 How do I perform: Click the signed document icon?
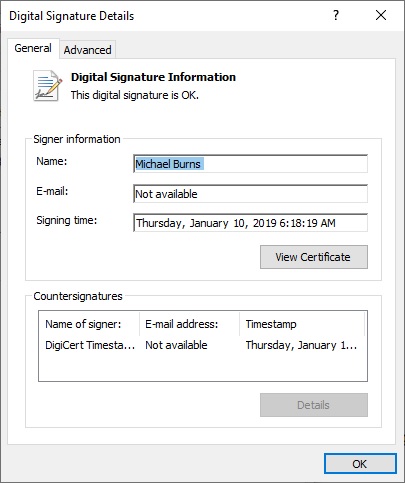pos(47,85)
